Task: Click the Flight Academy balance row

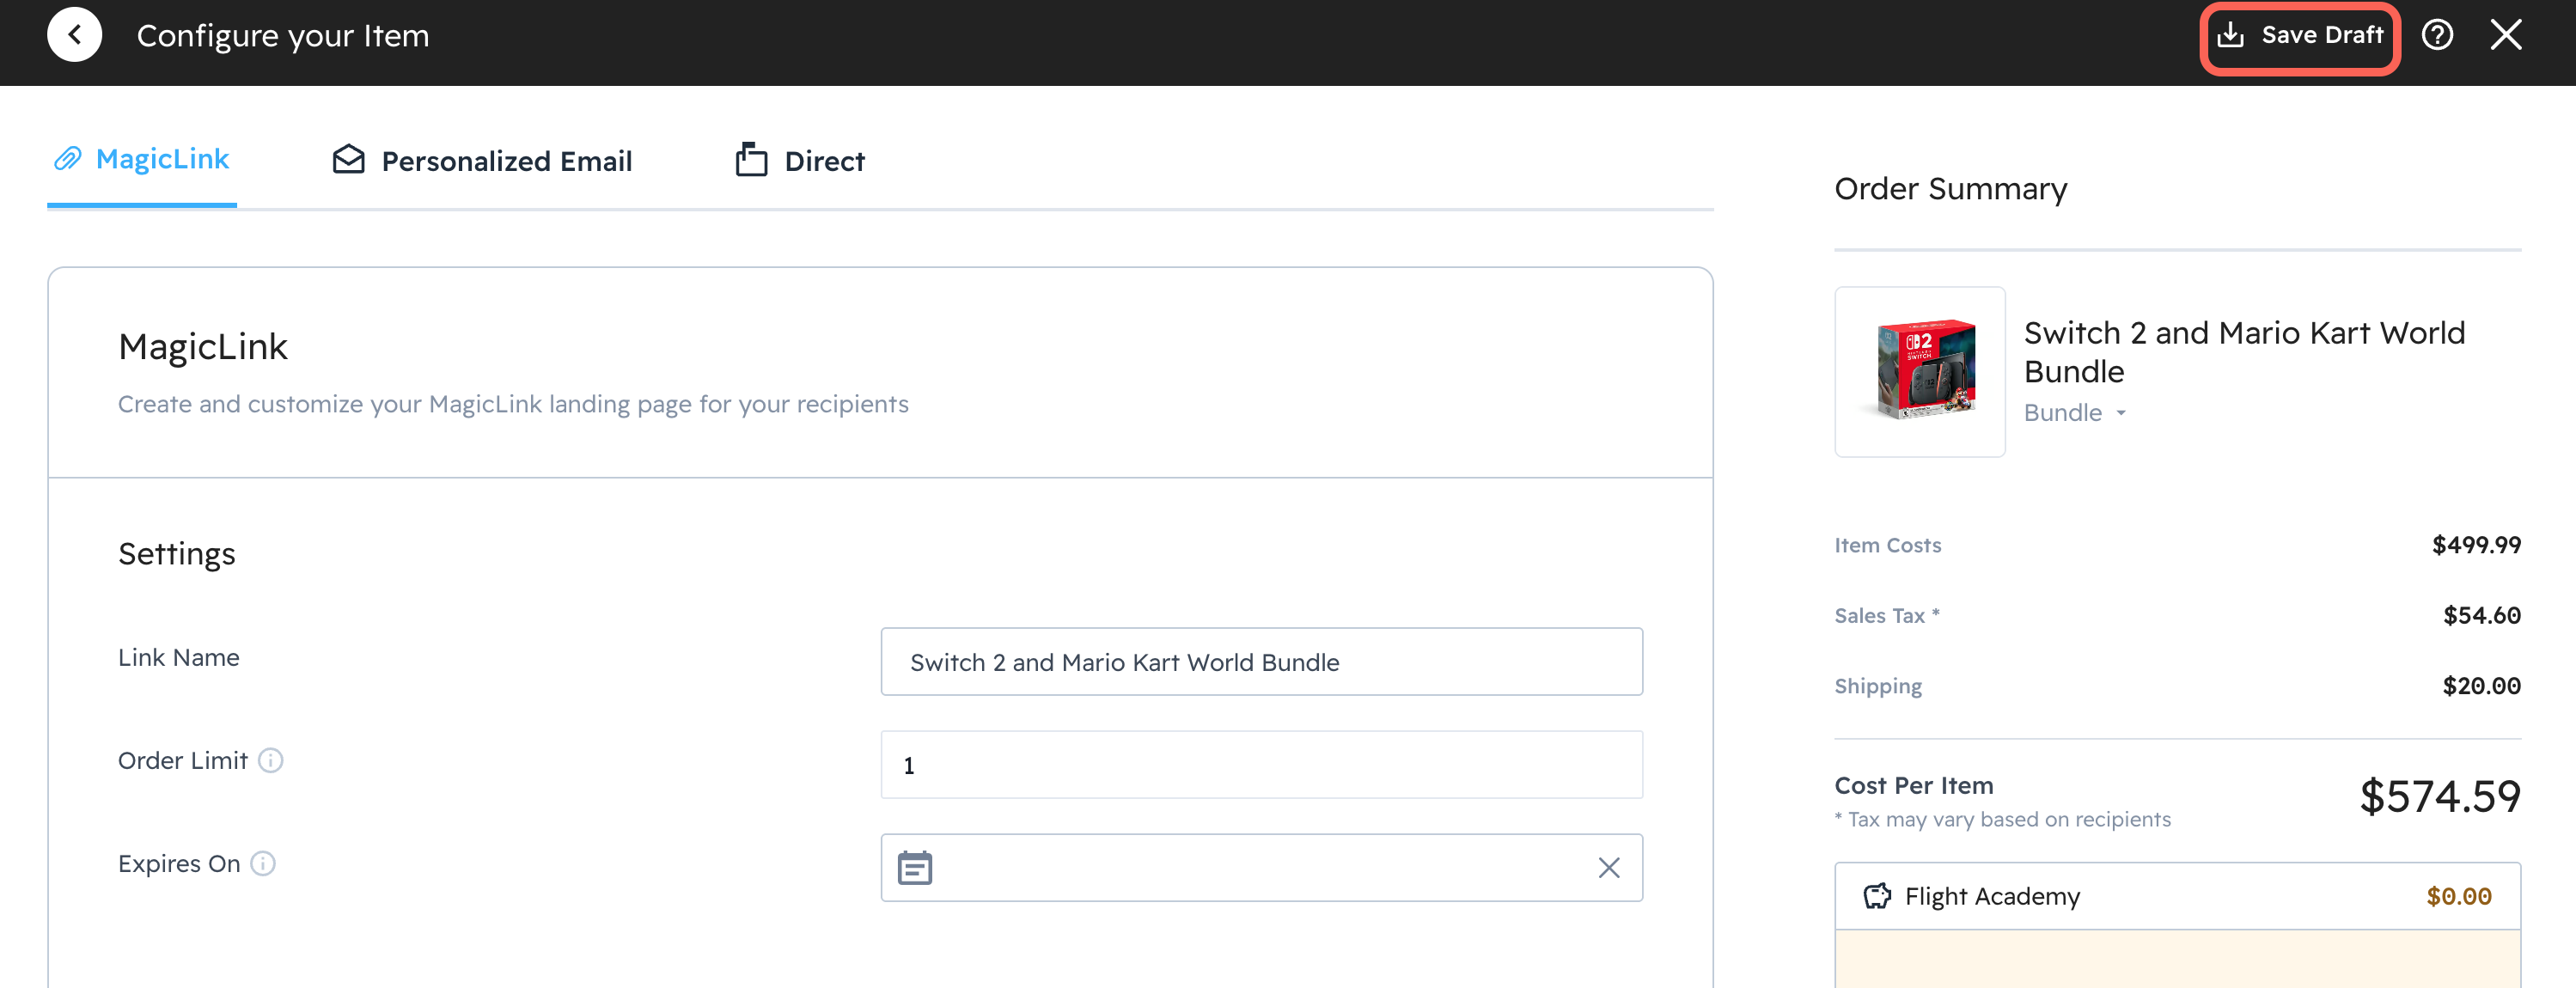Action: (2176, 896)
